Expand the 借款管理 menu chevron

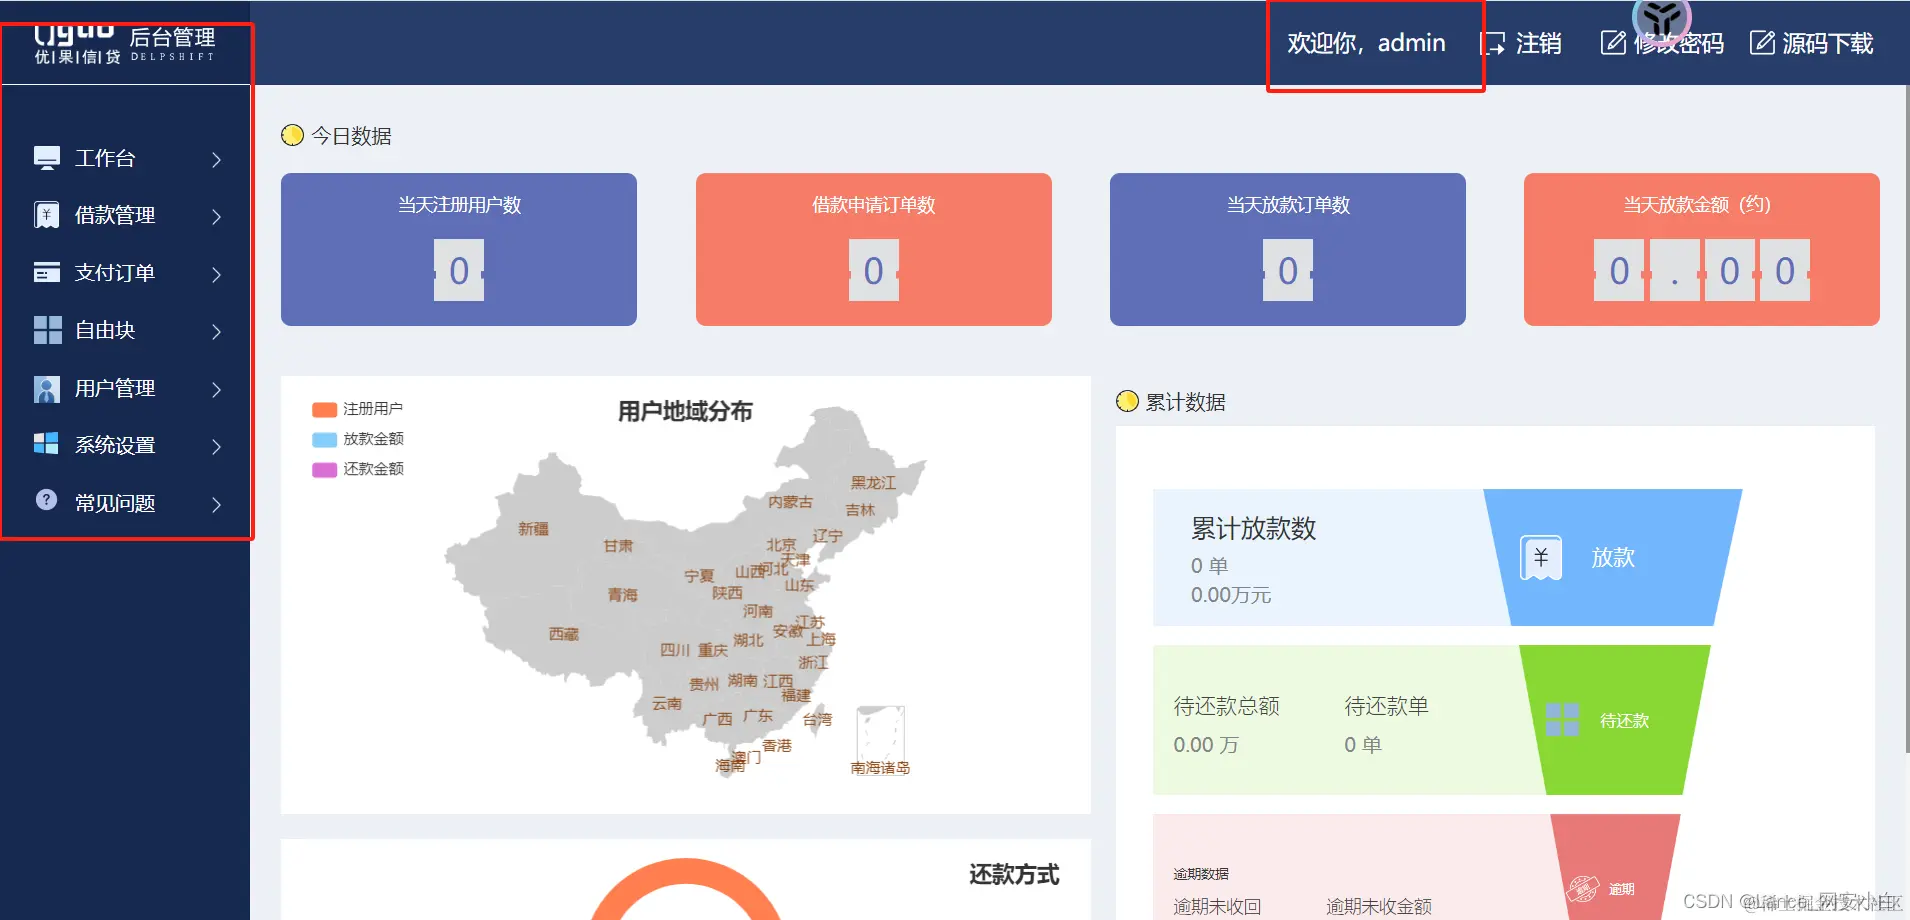click(216, 216)
